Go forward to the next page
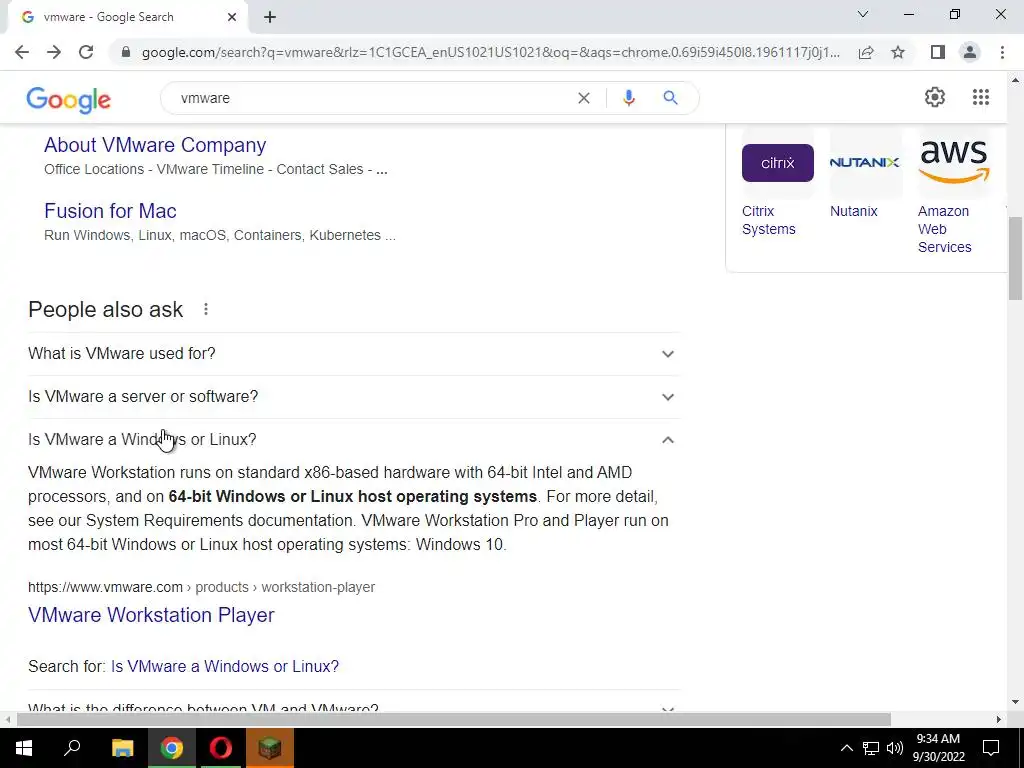Screen dimensions: 1024x768 [54, 52]
